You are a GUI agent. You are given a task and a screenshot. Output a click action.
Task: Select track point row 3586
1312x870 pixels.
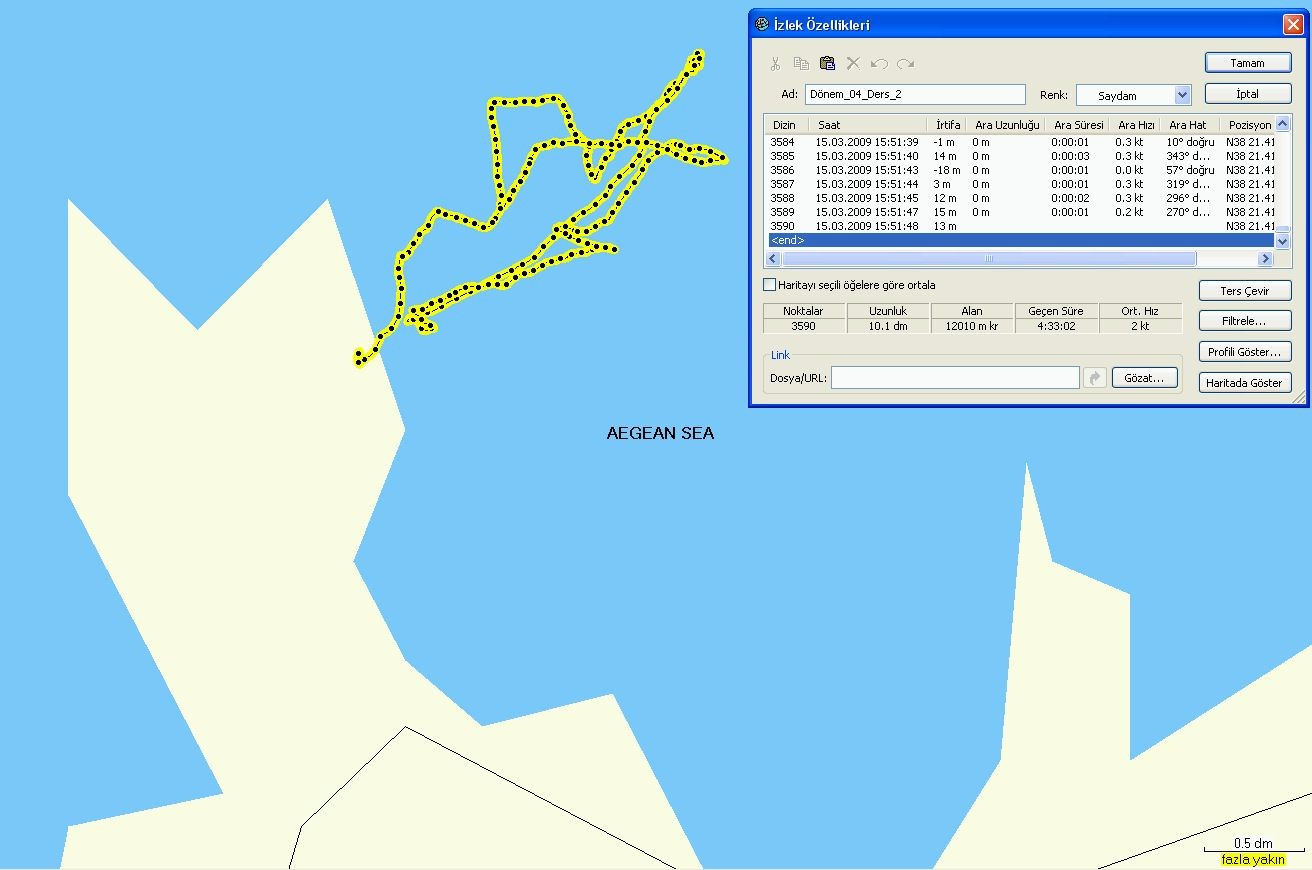click(1020, 170)
